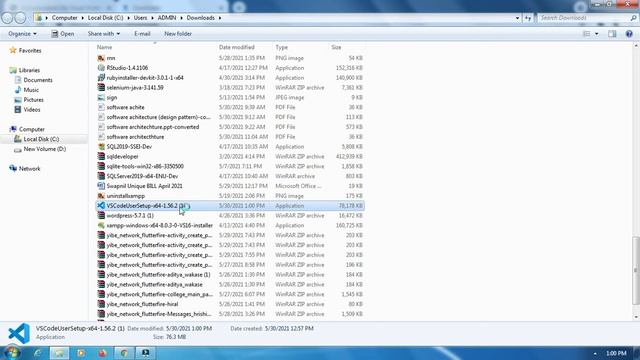Select the sqldeveloper archive icon

coord(101,156)
